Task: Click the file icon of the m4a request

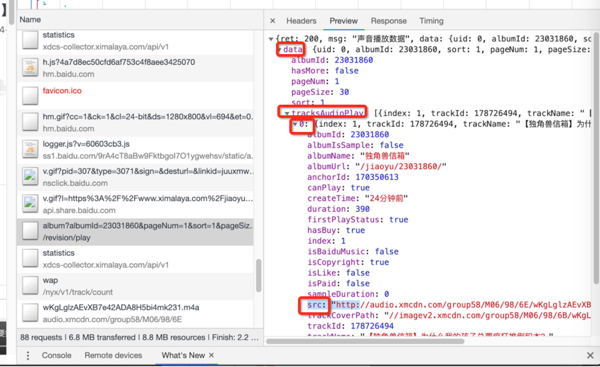Action: 30,313
